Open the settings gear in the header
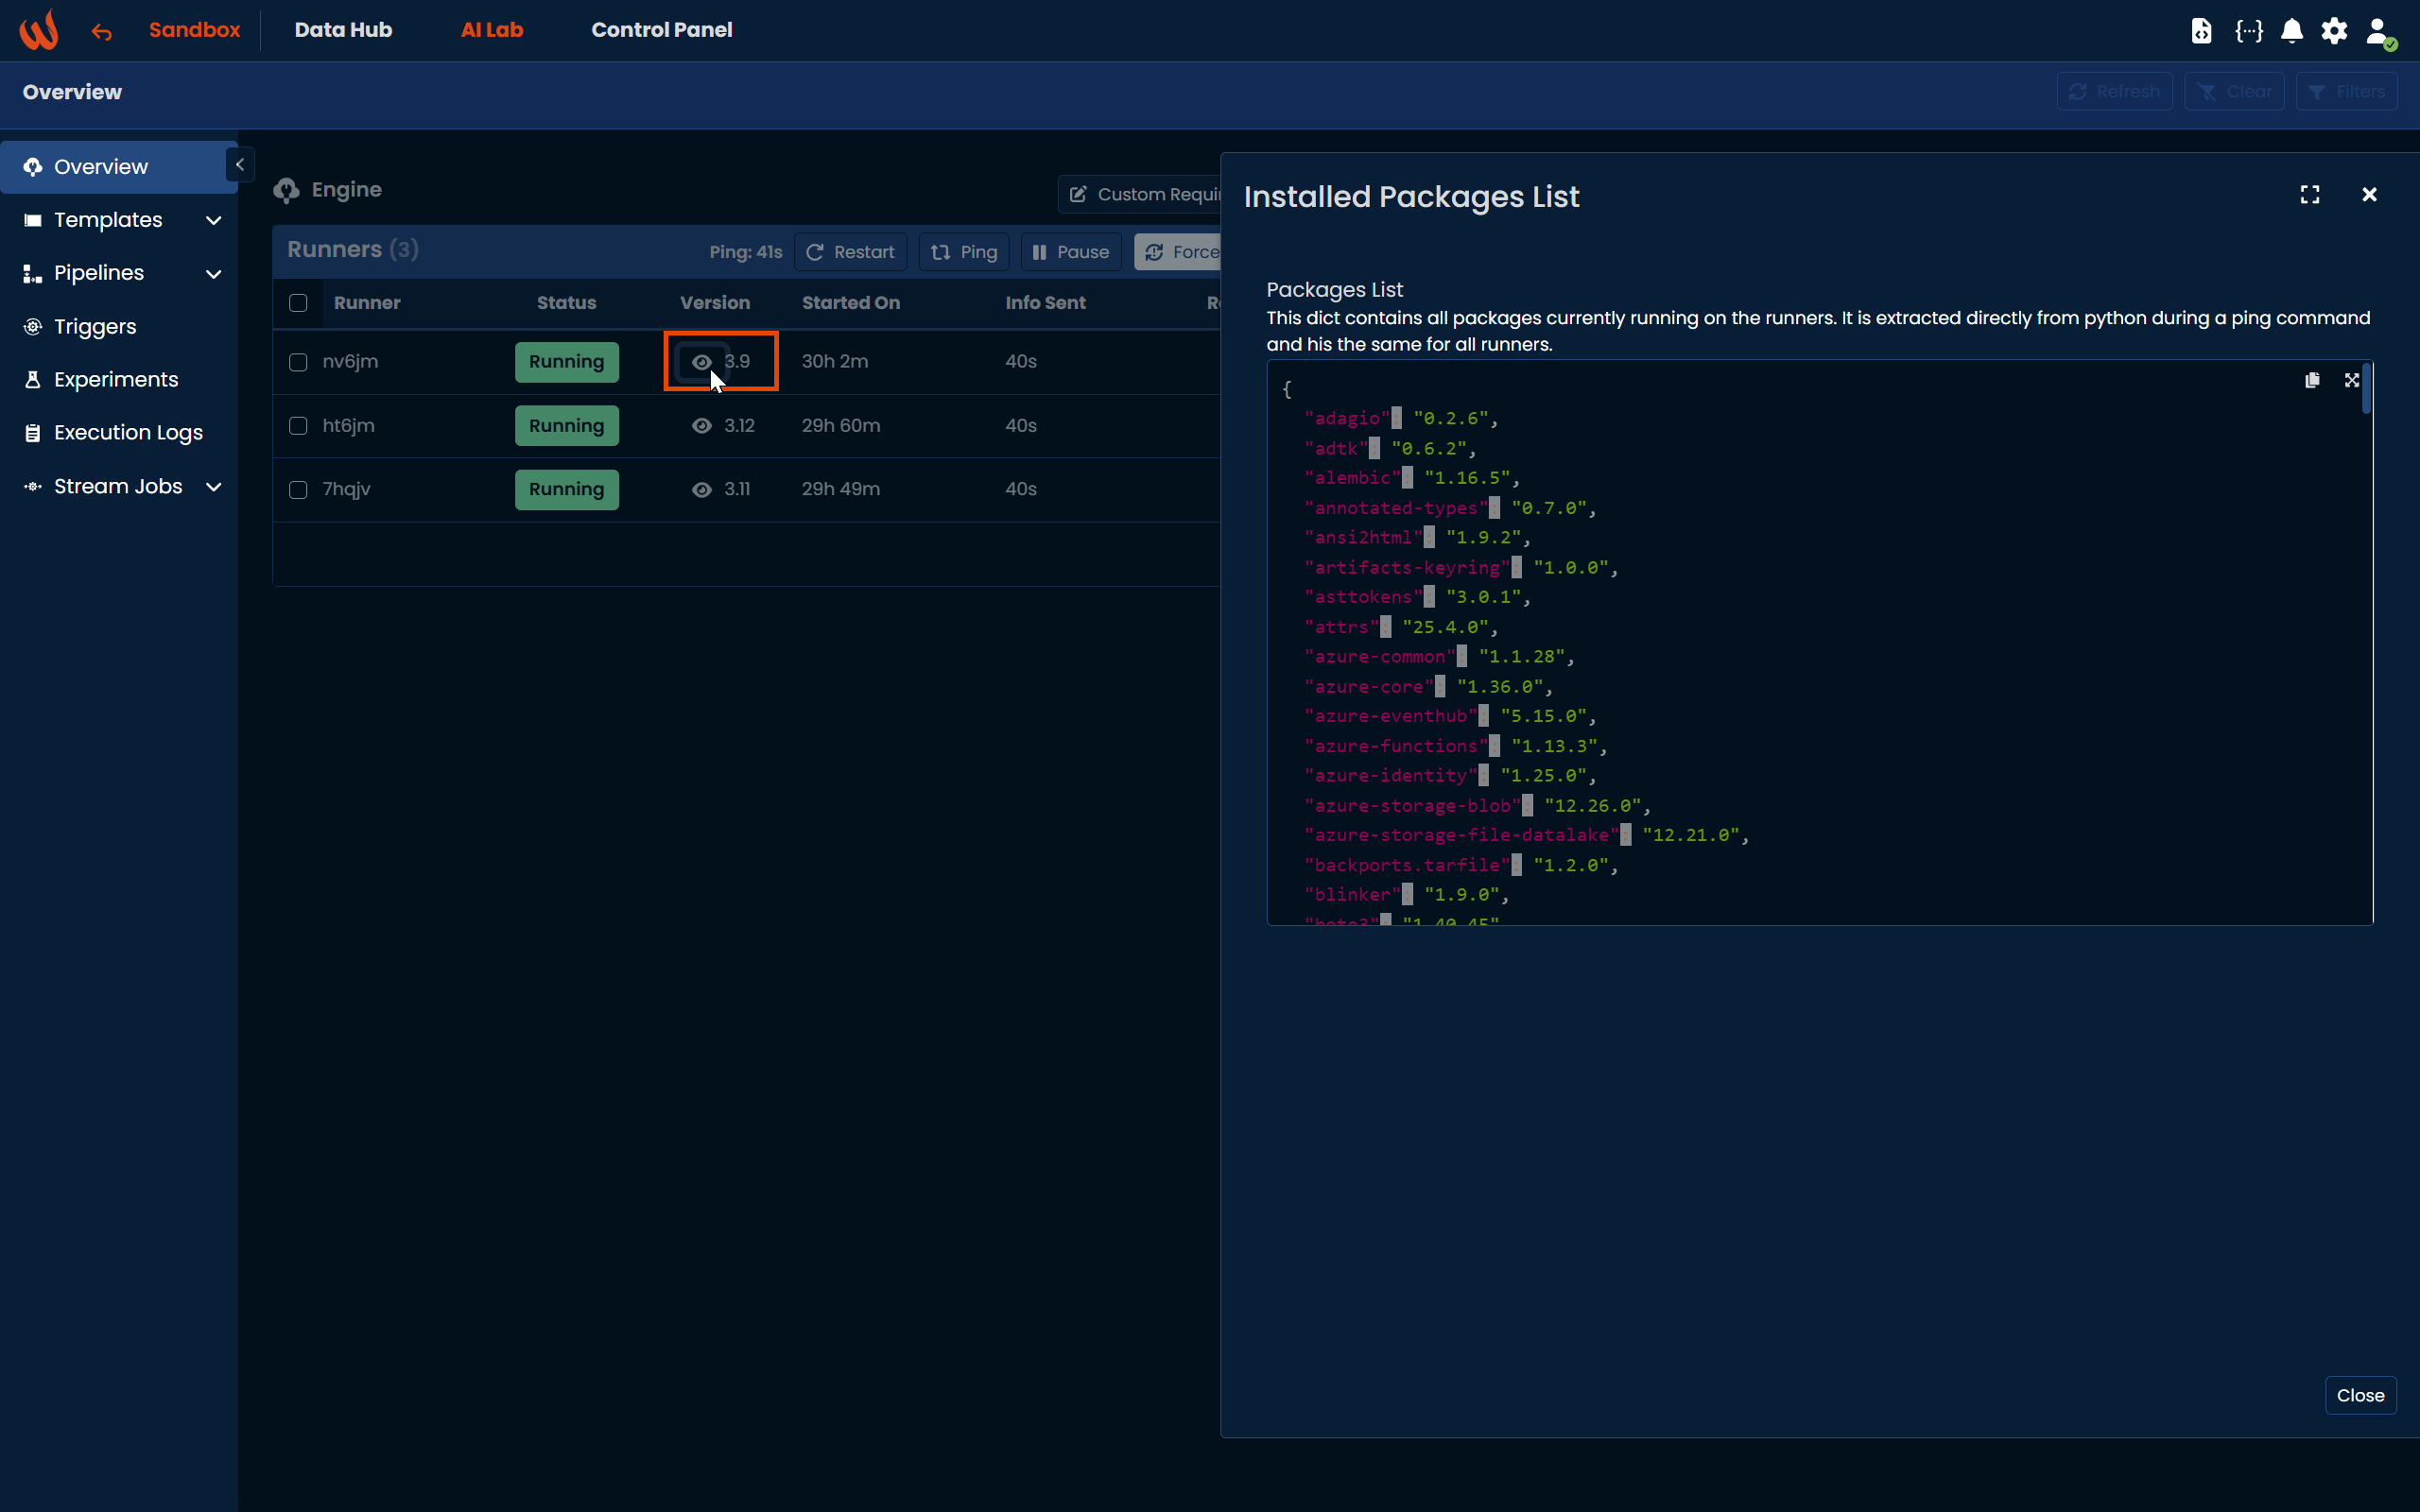2420x1512 pixels. pyautogui.click(x=2334, y=31)
